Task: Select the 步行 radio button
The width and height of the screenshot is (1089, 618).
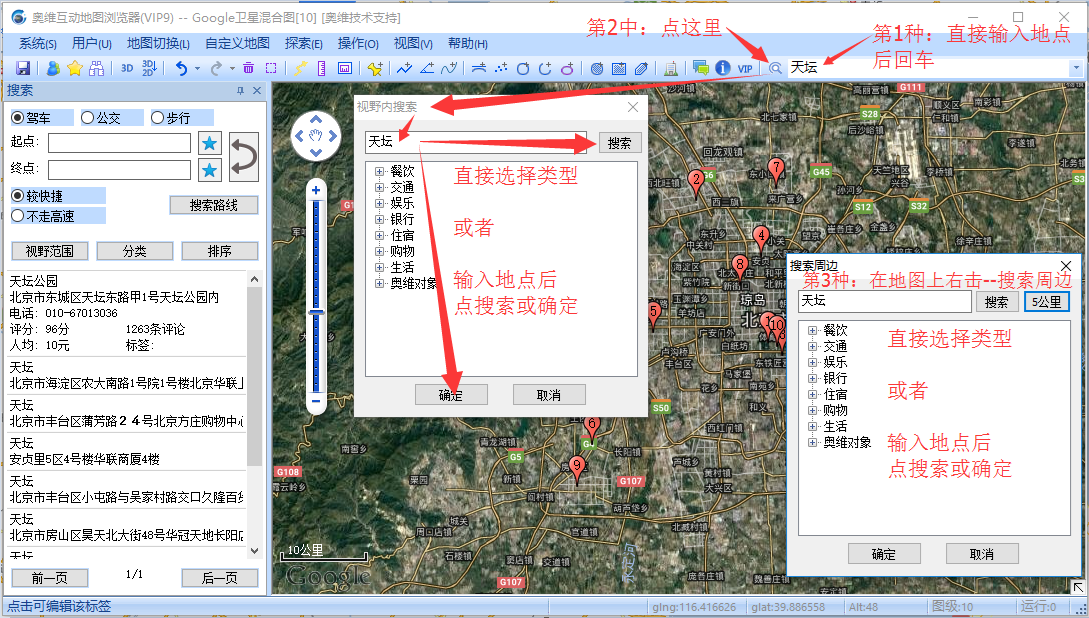Action: 158,118
